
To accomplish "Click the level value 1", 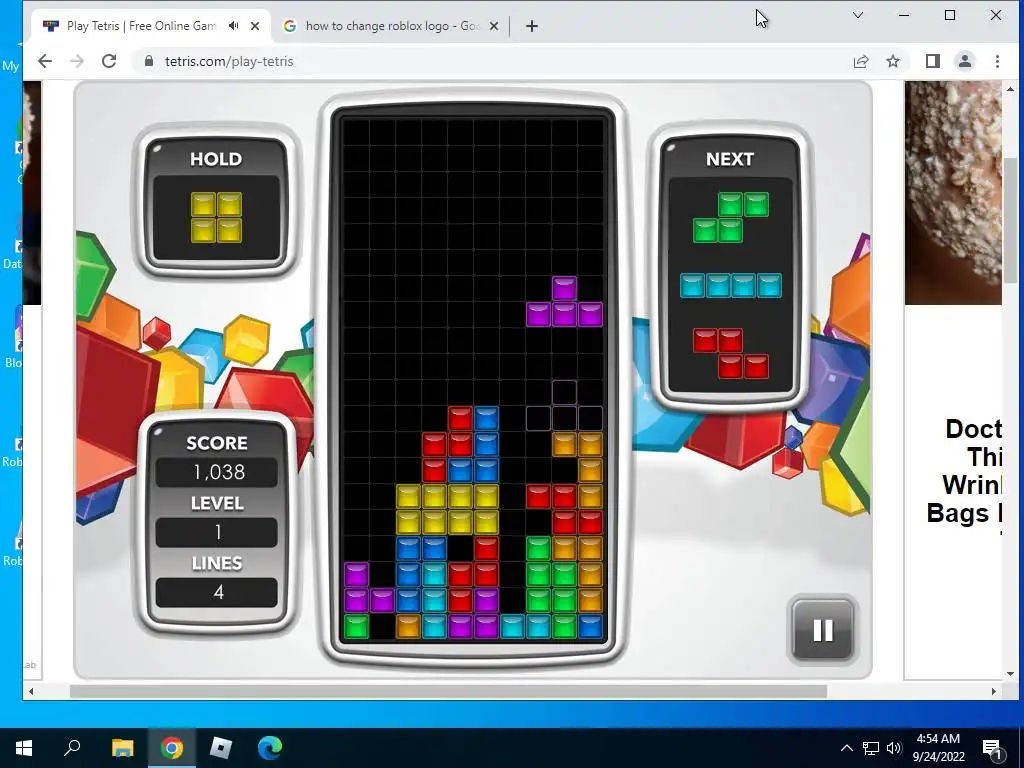I will coord(217,532).
